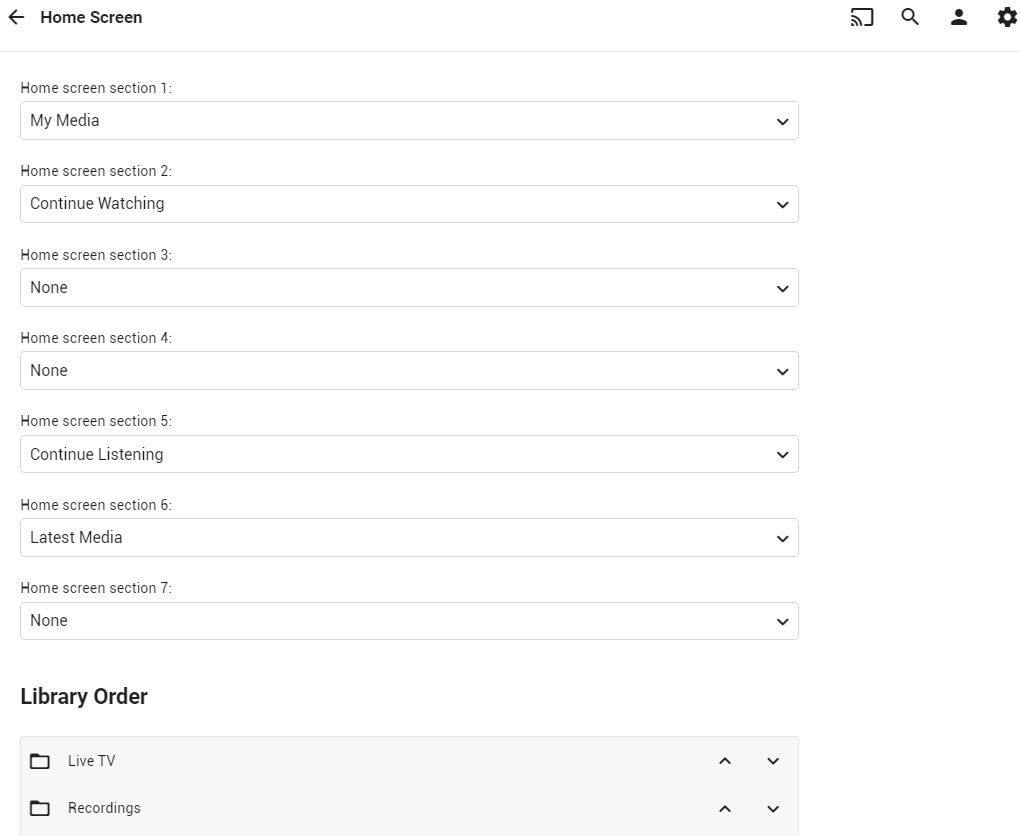Screen dimensions: 1020x836
Task: Open Home screen section 7 dropdown
Action: pos(409,621)
